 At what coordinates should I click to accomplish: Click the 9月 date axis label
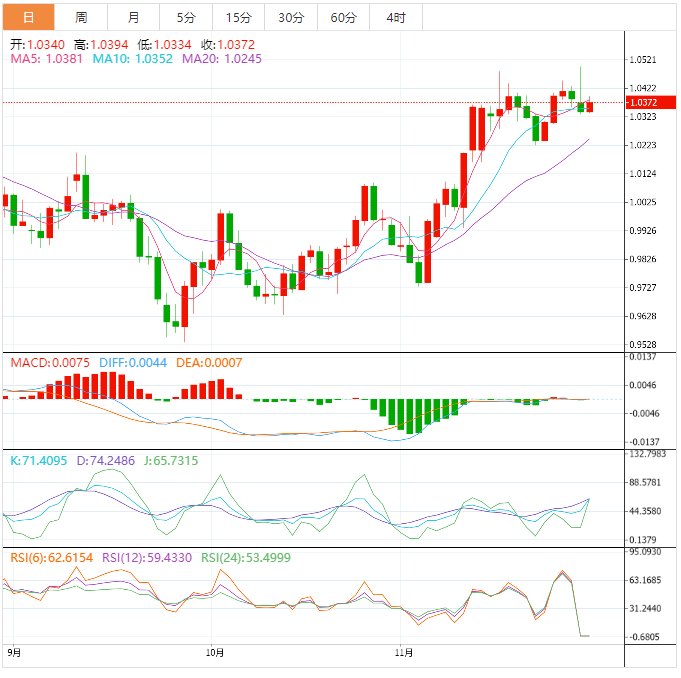click(14, 652)
